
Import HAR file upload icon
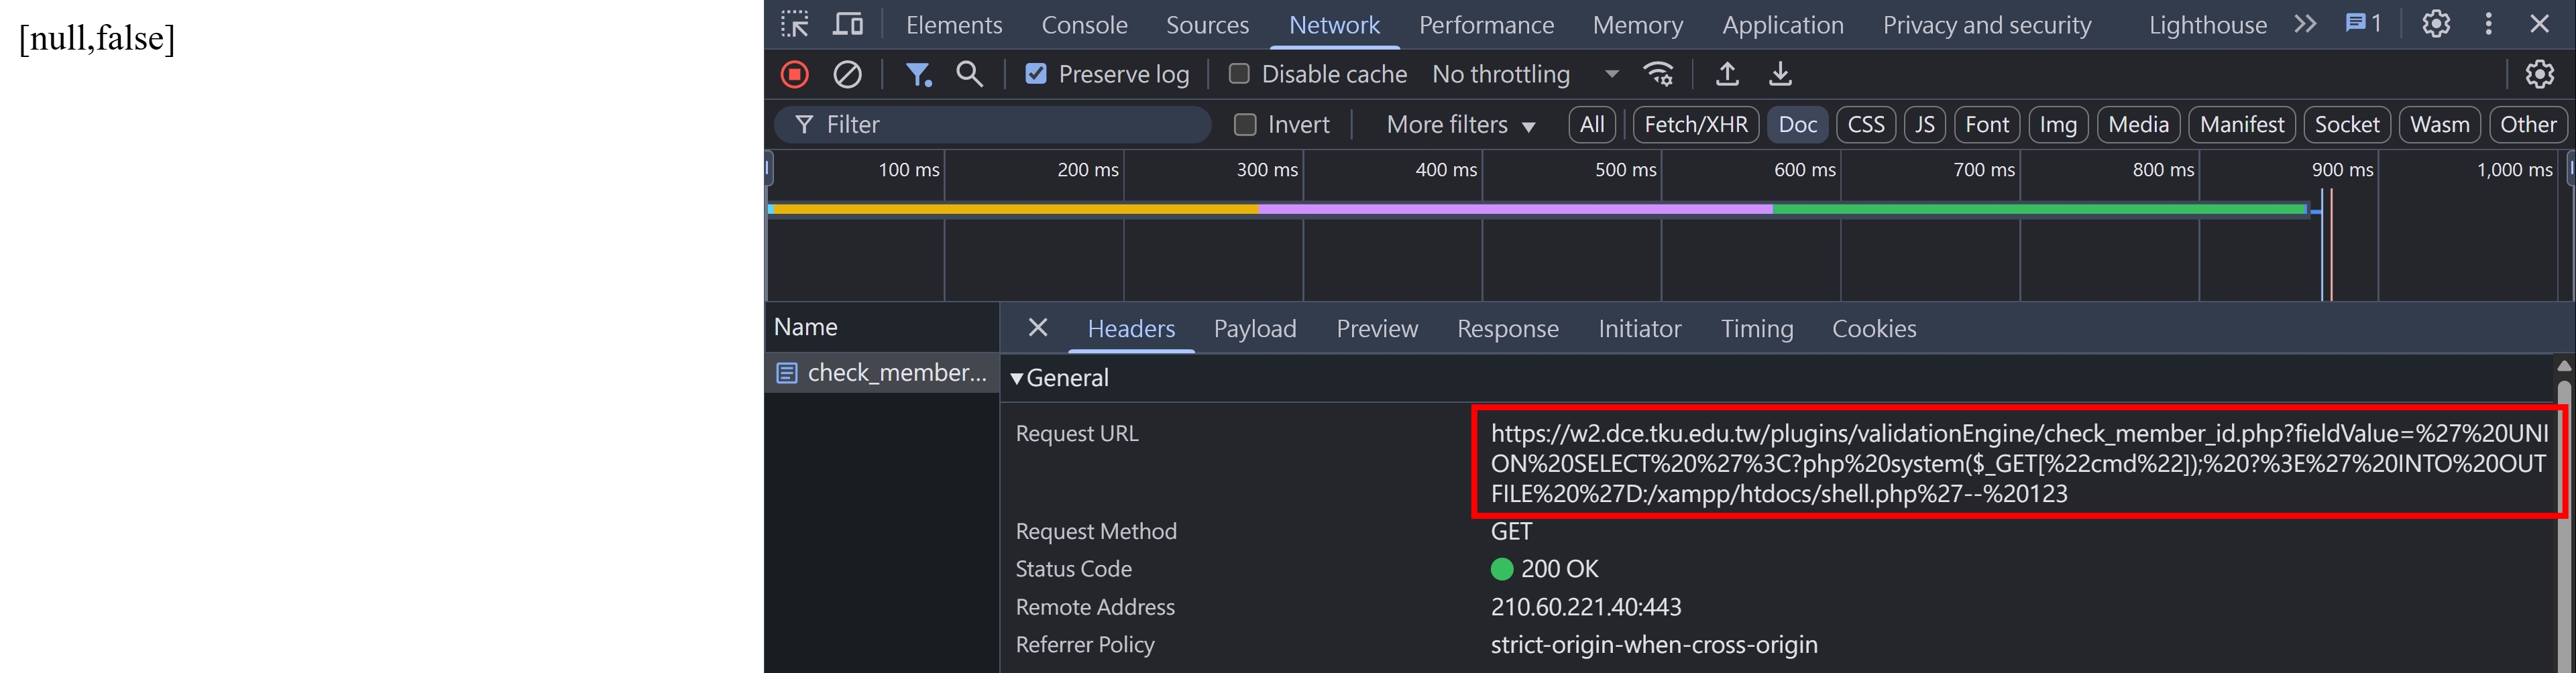tap(1727, 74)
